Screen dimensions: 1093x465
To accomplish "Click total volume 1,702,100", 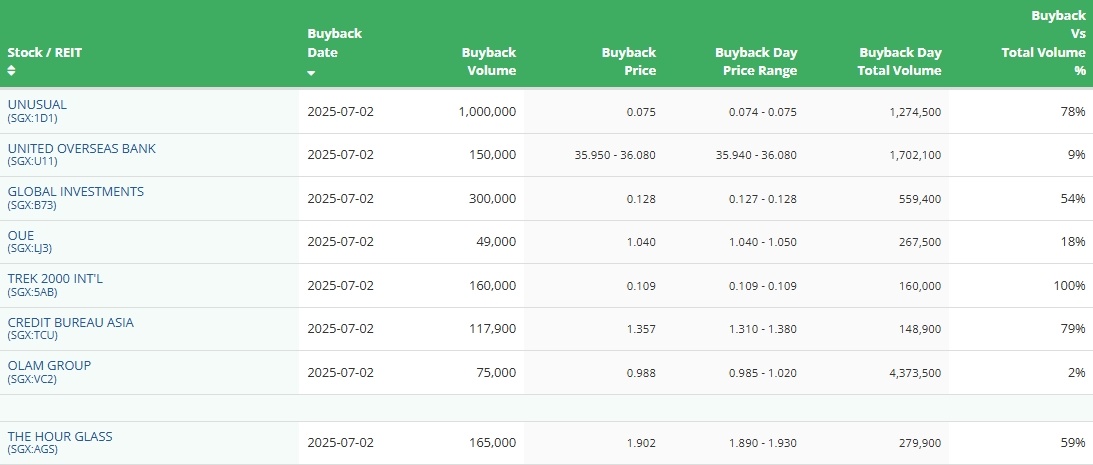I will [915, 155].
